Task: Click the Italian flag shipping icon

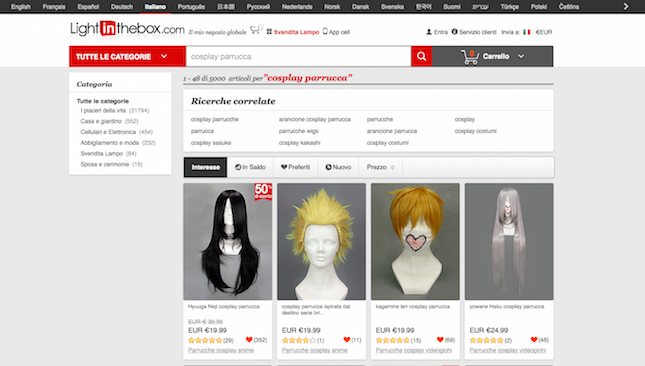Action: click(x=527, y=32)
